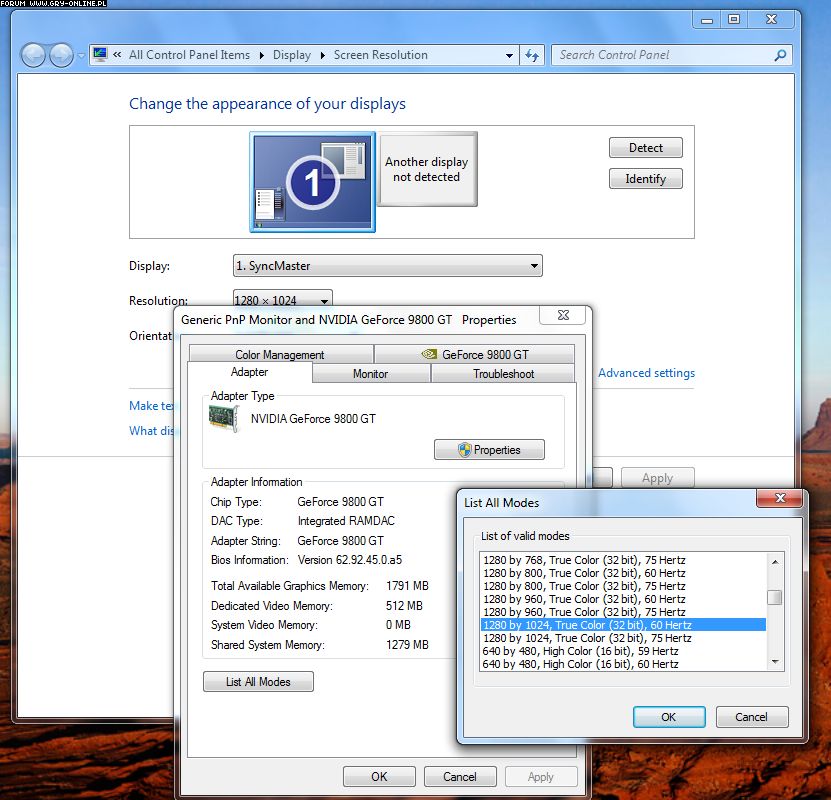
Task: Confirm List All Modes with OK
Action: [669, 717]
